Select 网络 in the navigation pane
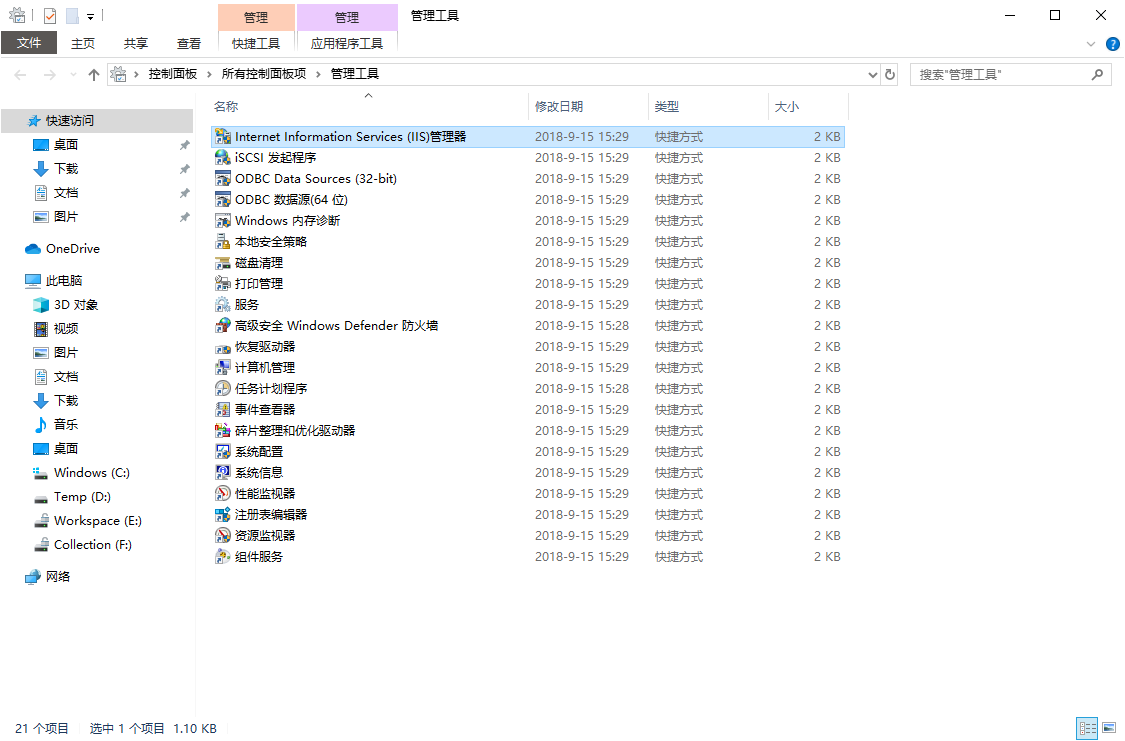 pyautogui.click(x=57, y=577)
